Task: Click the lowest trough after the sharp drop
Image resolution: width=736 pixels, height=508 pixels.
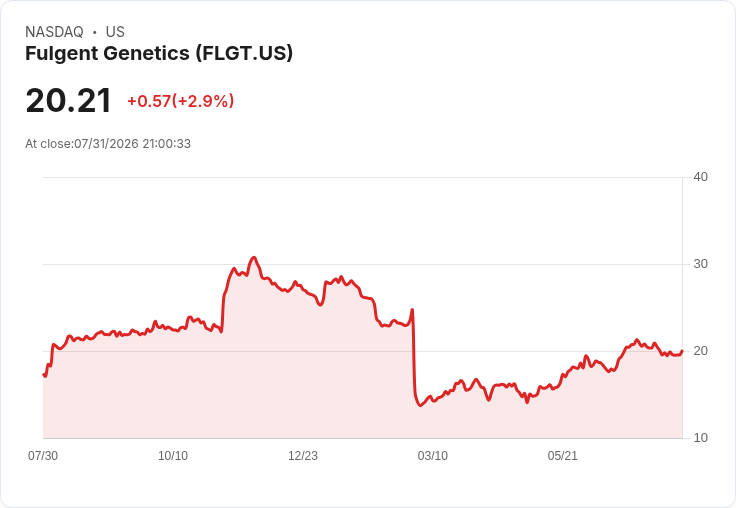Action: tap(420, 405)
